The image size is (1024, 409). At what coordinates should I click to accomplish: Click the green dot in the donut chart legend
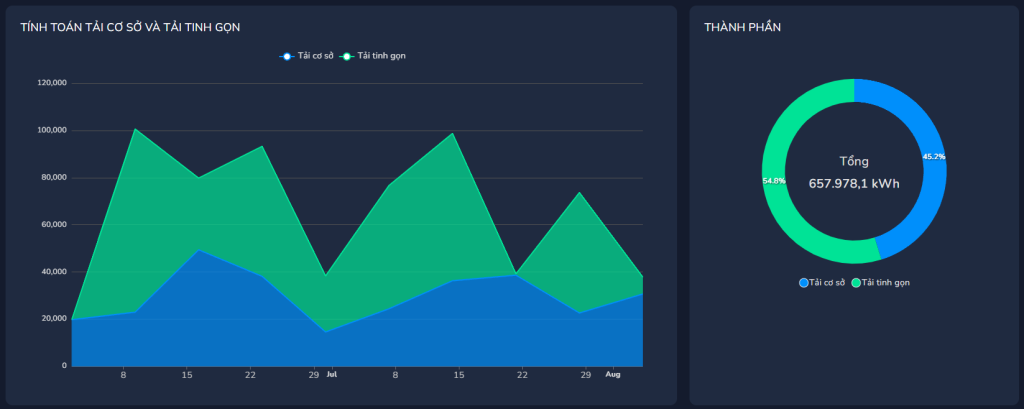click(856, 283)
